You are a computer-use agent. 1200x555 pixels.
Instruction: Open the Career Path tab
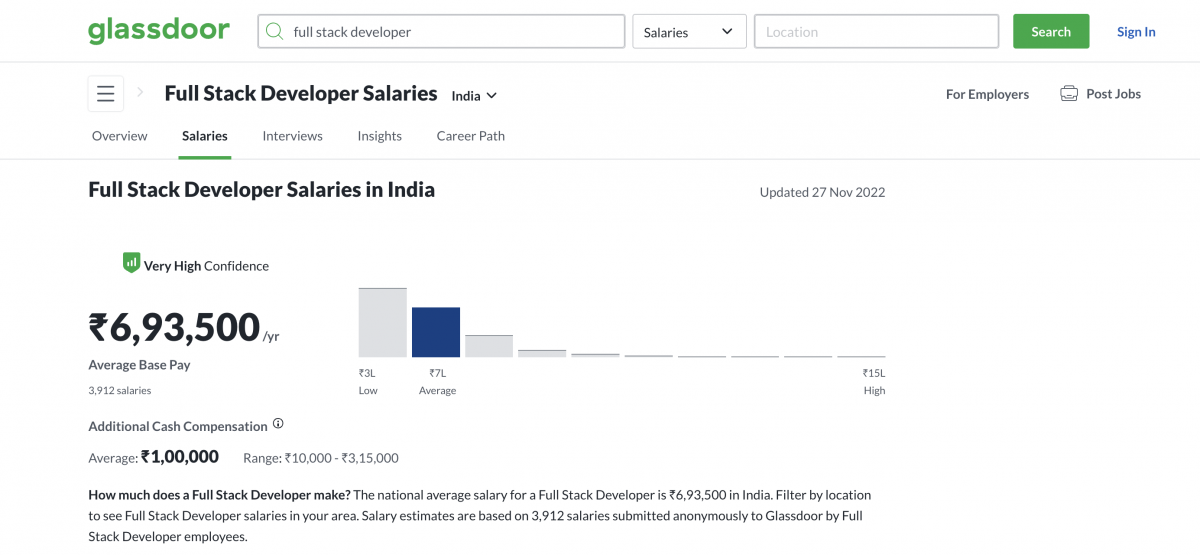click(471, 136)
